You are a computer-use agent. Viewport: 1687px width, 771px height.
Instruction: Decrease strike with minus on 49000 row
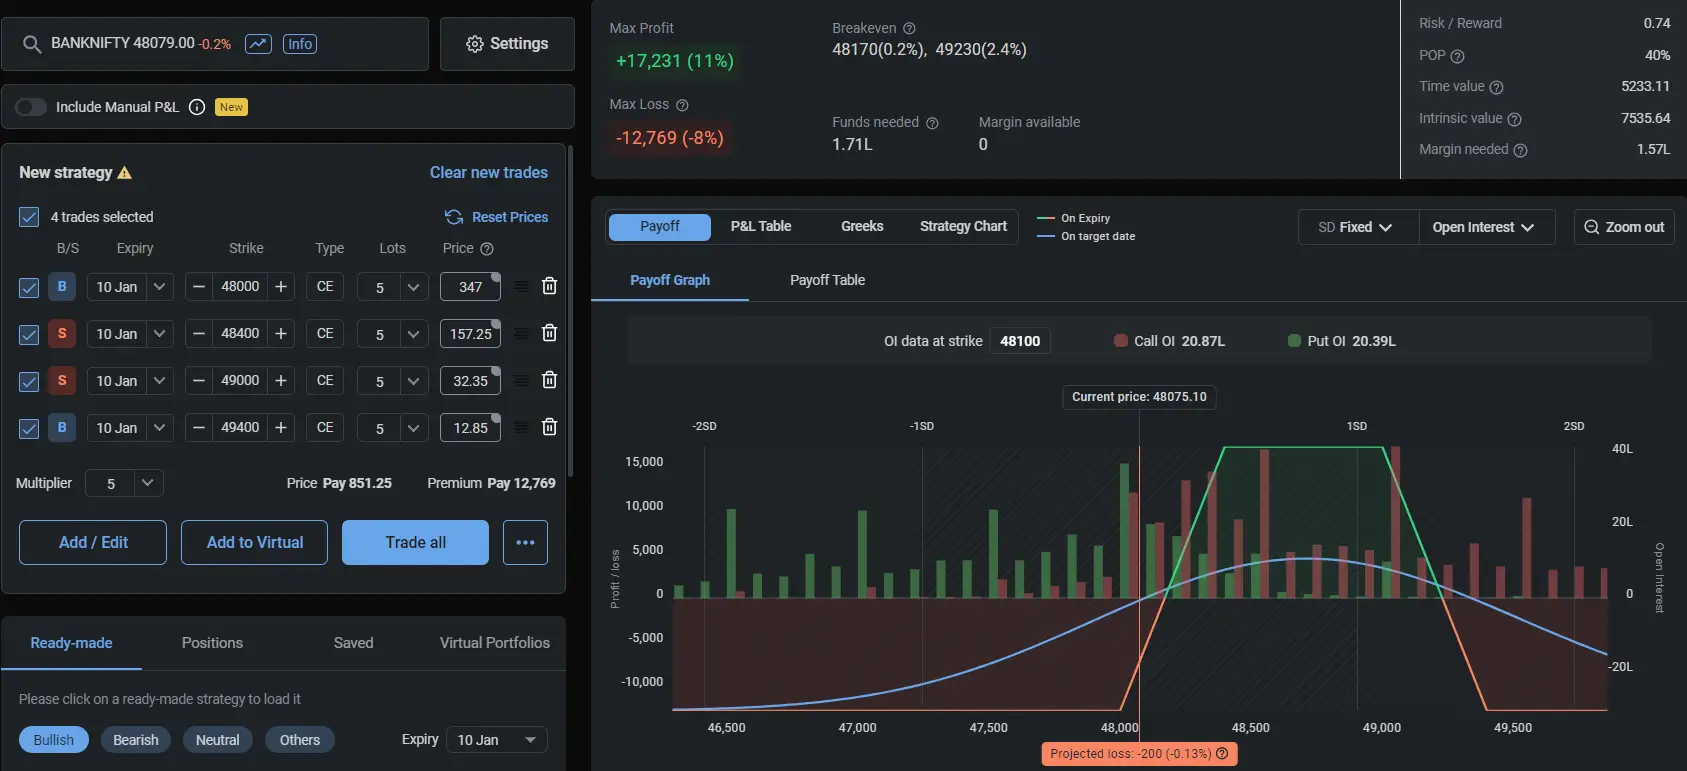click(199, 380)
